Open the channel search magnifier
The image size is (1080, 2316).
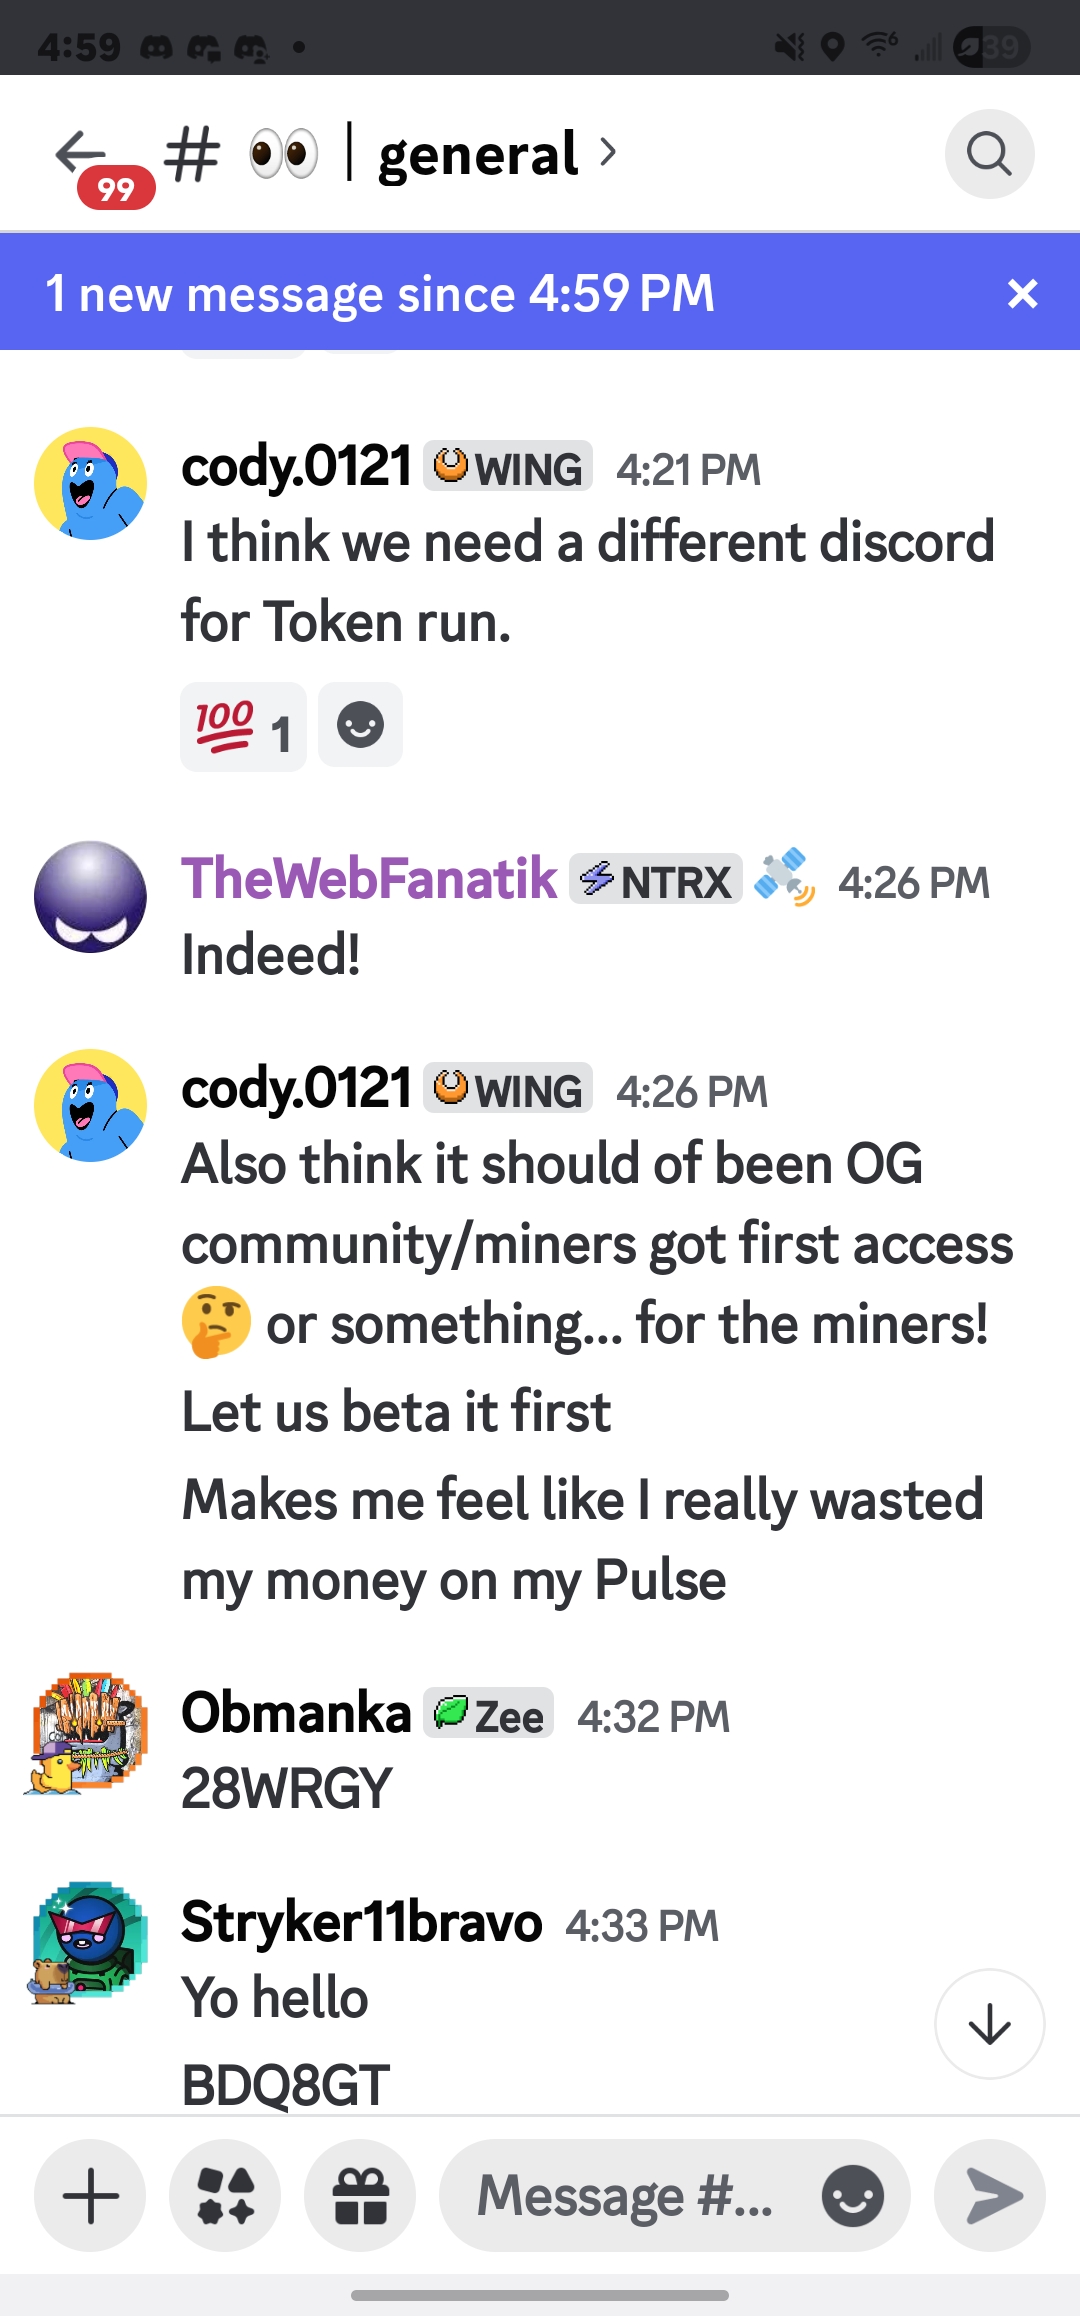tap(989, 155)
